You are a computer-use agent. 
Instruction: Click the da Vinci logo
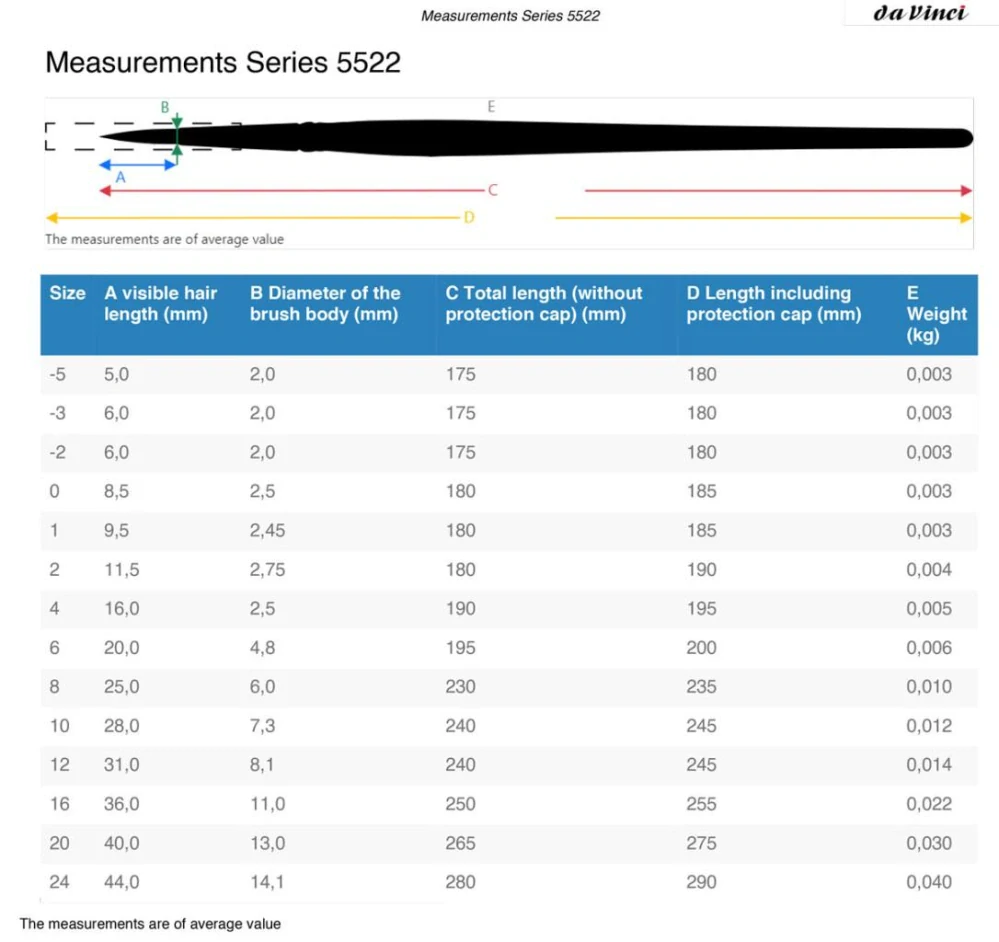click(921, 14)
